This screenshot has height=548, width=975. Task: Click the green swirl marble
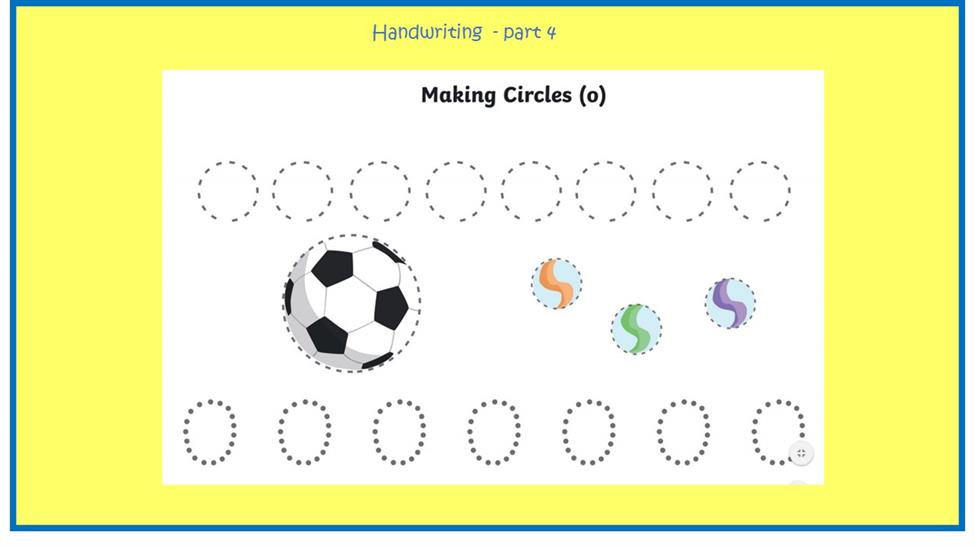636,329
